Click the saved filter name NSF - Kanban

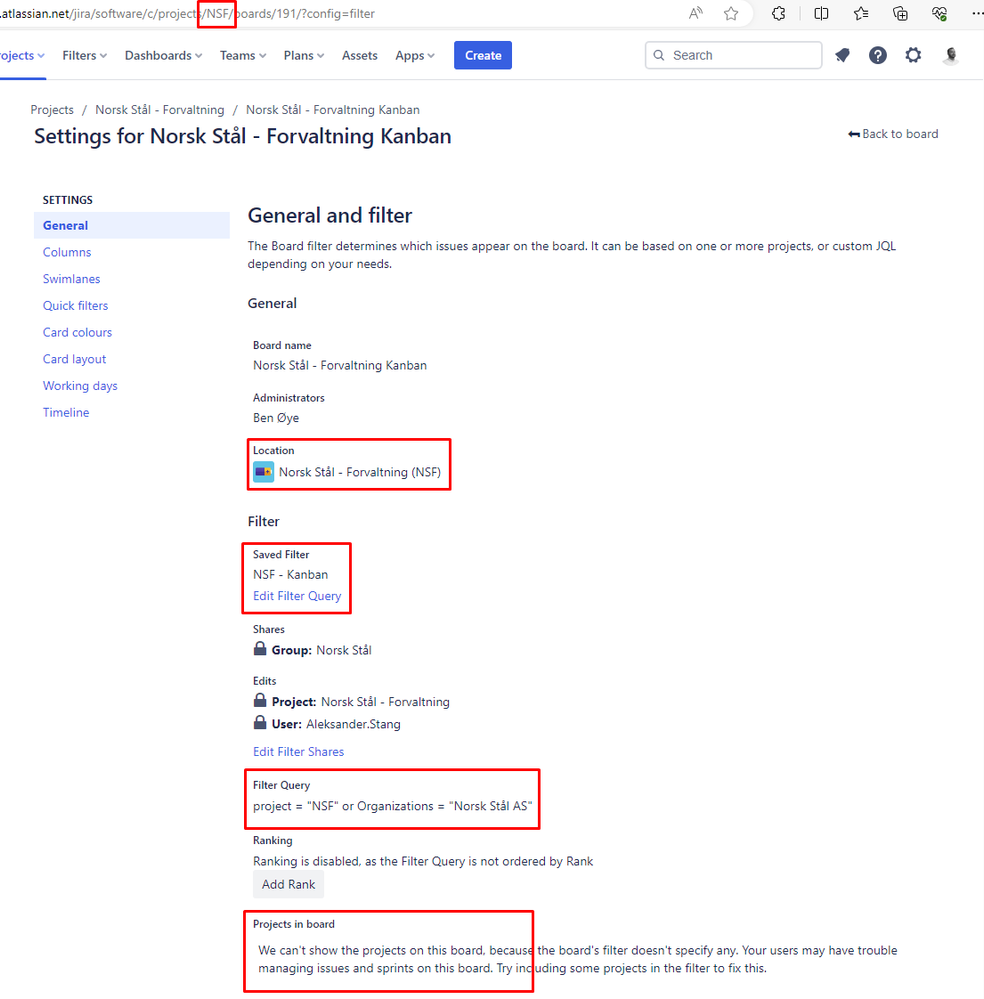click(291, 575)
